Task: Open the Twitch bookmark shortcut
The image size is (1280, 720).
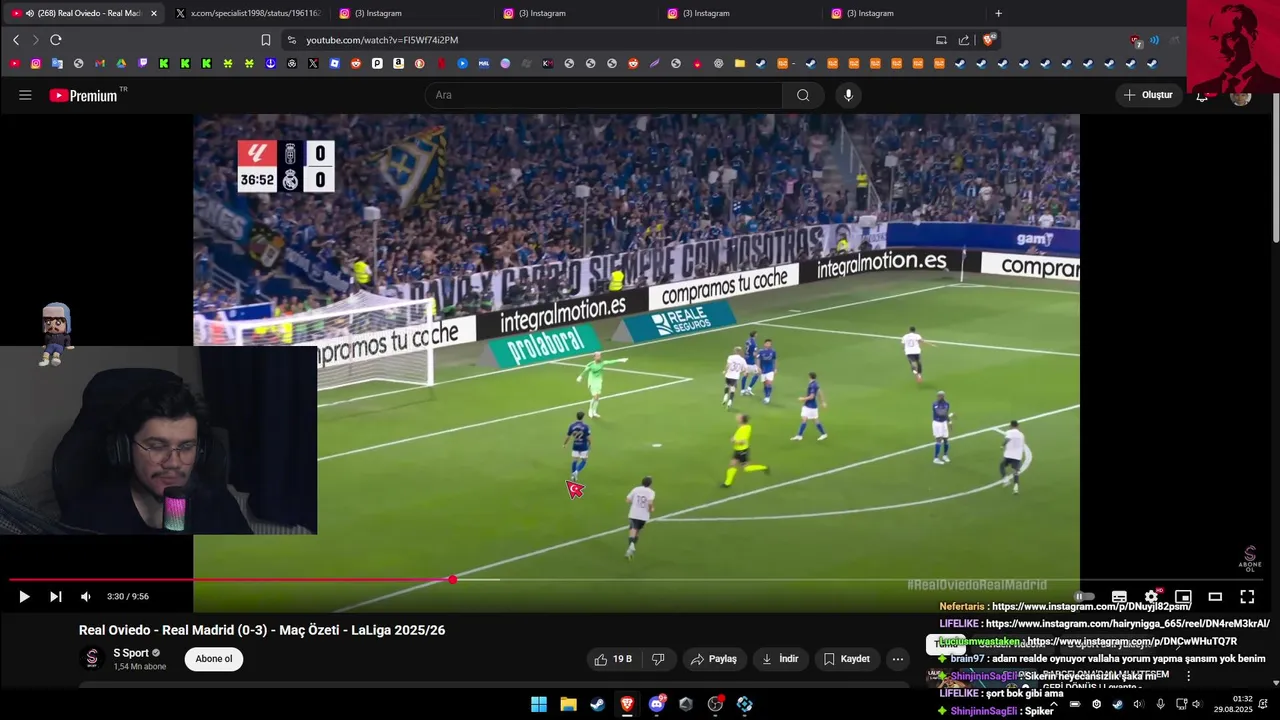Action: (x=143, y=63)
